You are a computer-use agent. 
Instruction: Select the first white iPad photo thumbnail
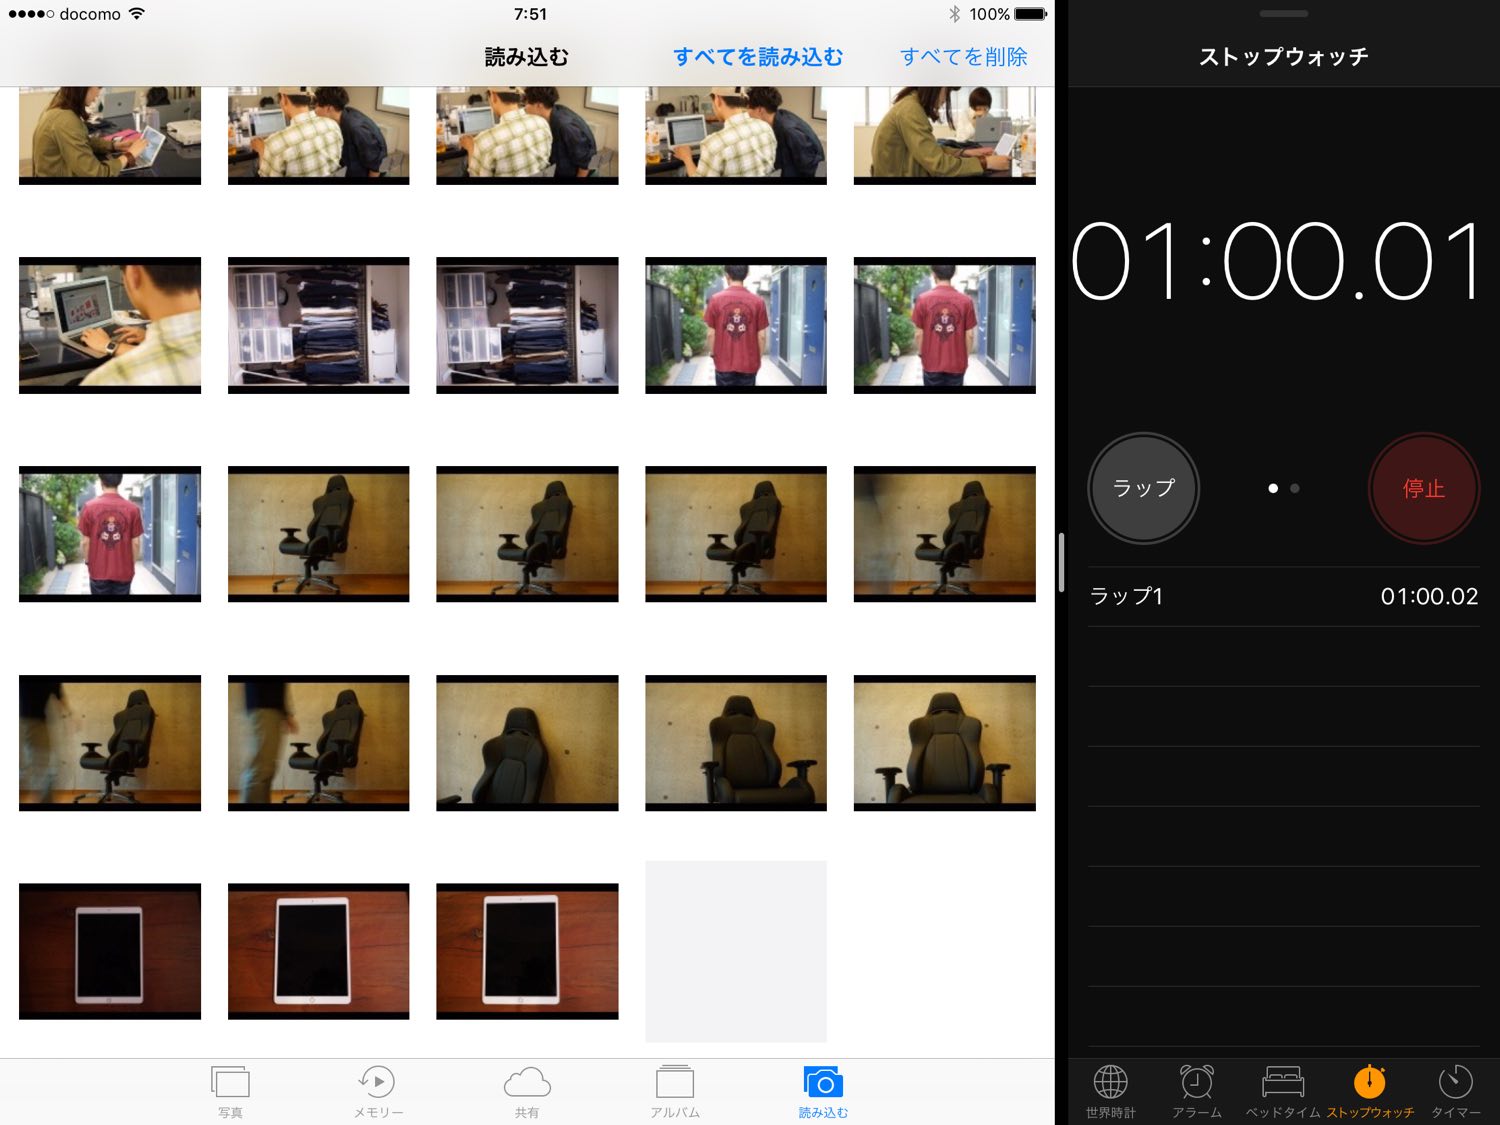110,951
